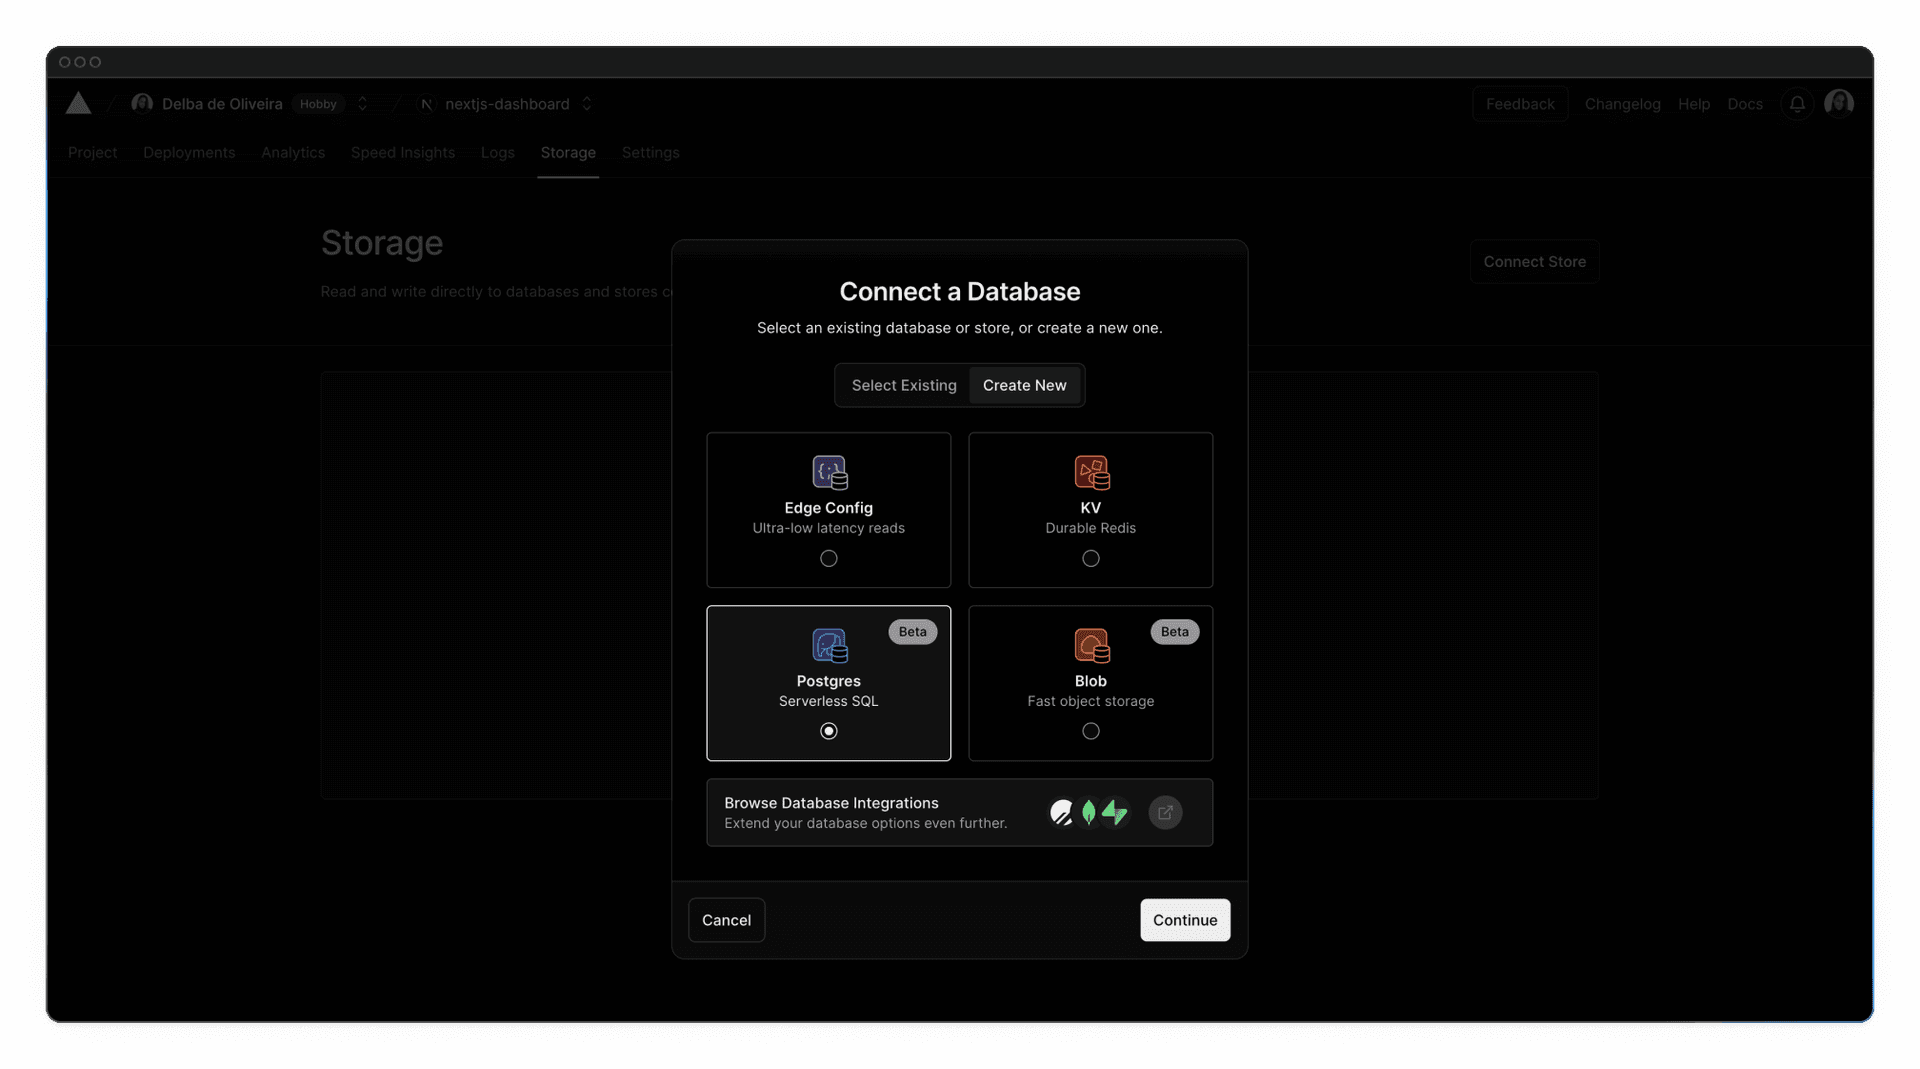Image resolution: width=1920 pixels, height=1069 pixels.
Task: Click the Cancel button
Action: tap(726, 920)
